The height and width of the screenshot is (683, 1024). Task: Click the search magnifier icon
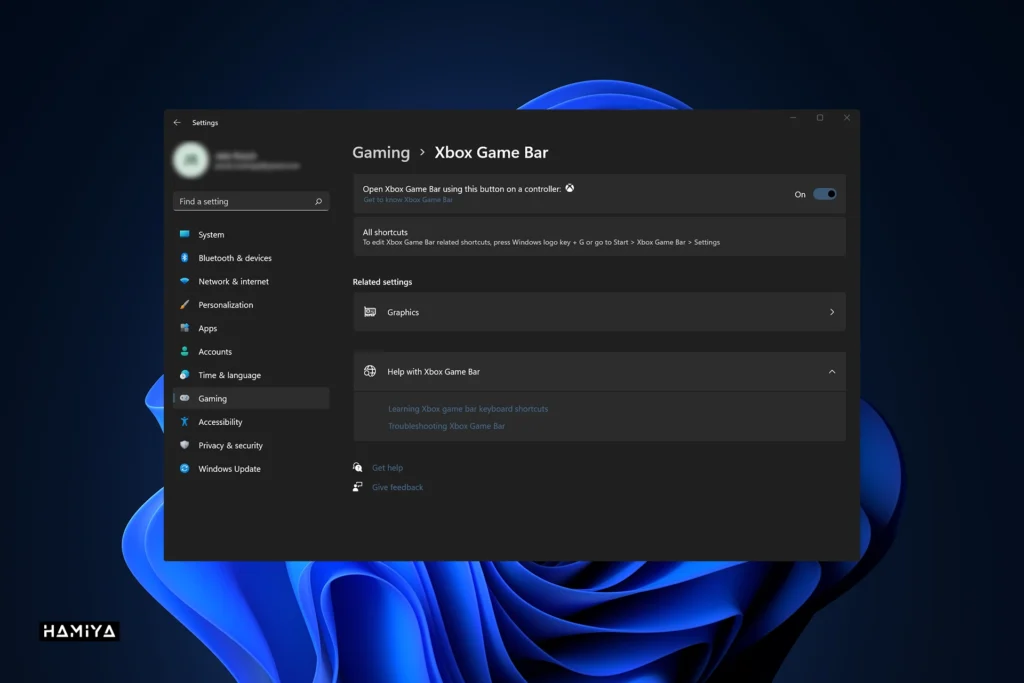[319, 201]
